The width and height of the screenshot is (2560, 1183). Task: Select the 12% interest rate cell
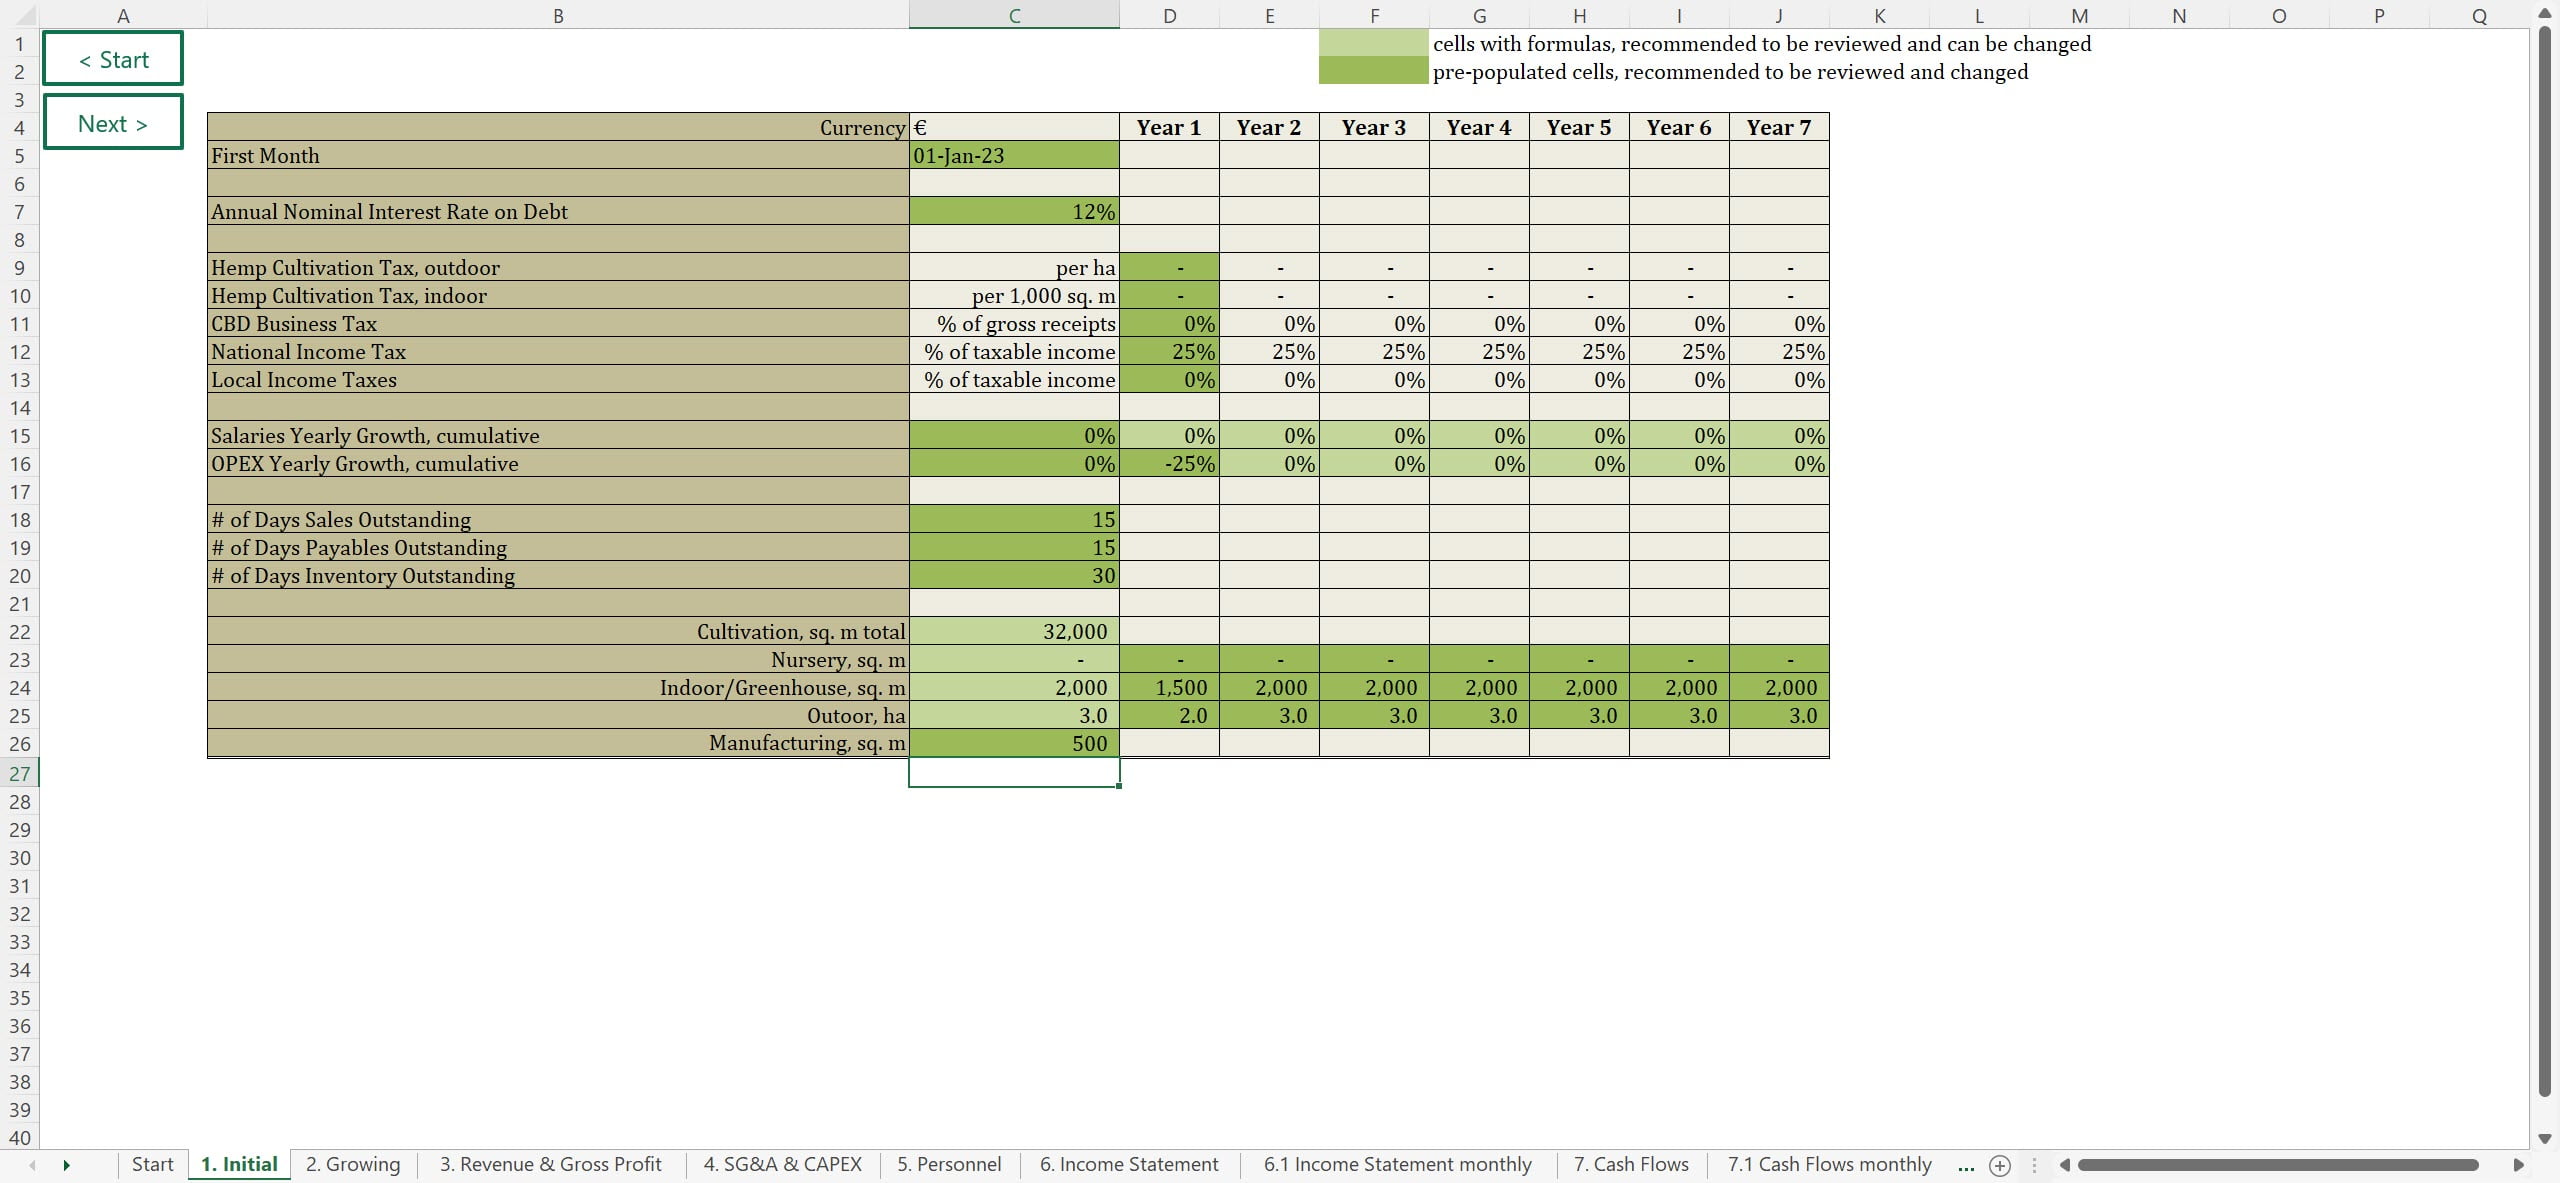coord(1013,212)
